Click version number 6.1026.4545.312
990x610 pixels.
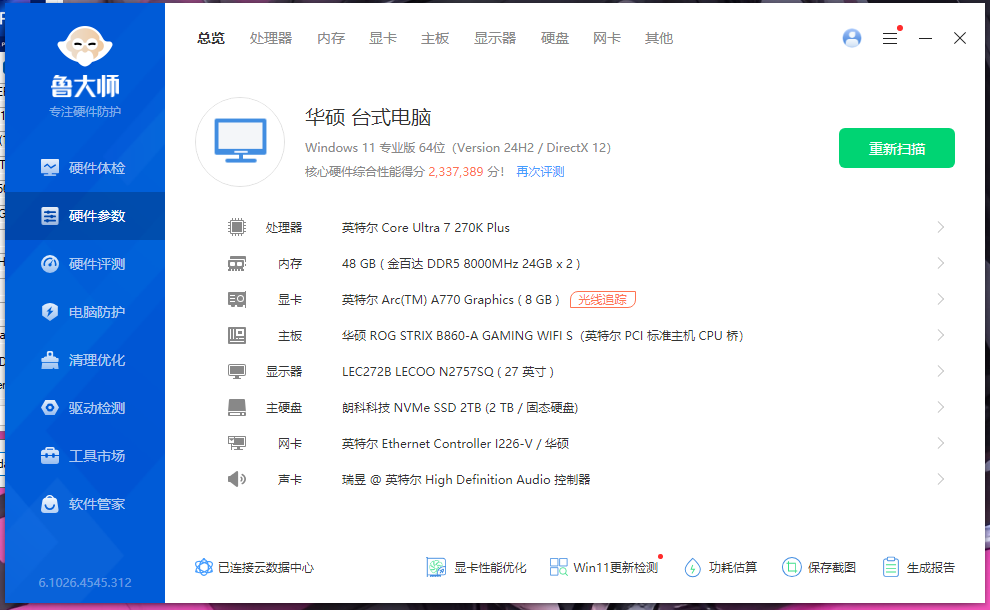pyautogui.click(x=85, y=582)
